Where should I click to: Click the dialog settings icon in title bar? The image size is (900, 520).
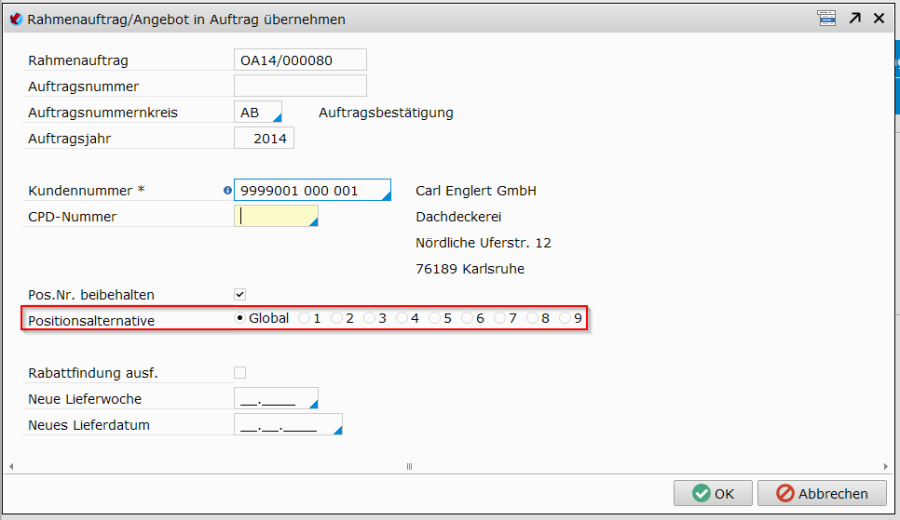point(827,18)
